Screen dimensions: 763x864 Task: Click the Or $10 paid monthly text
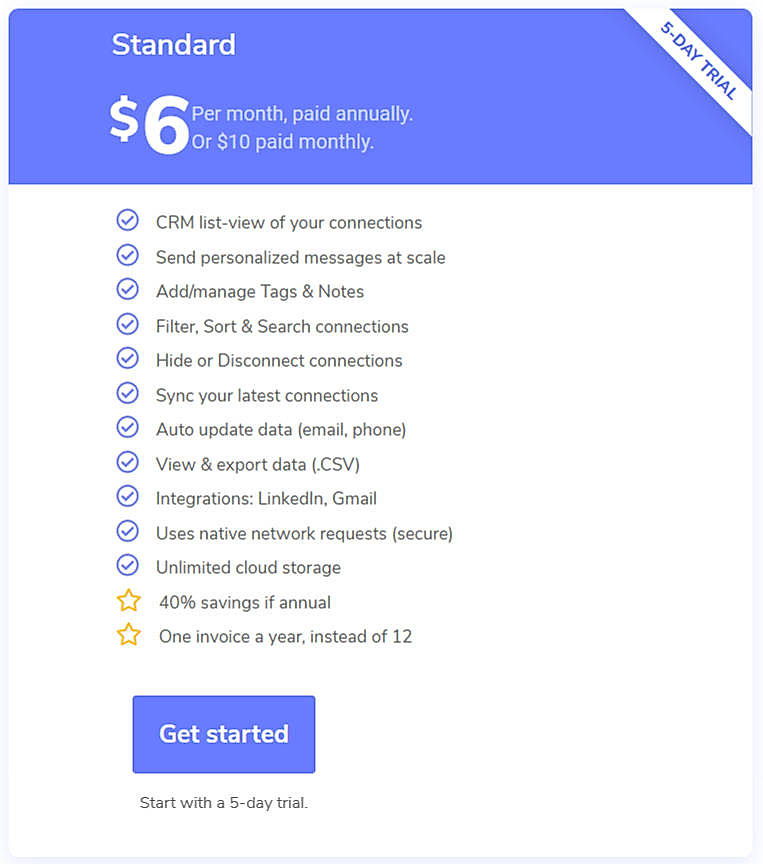(283, 141)
